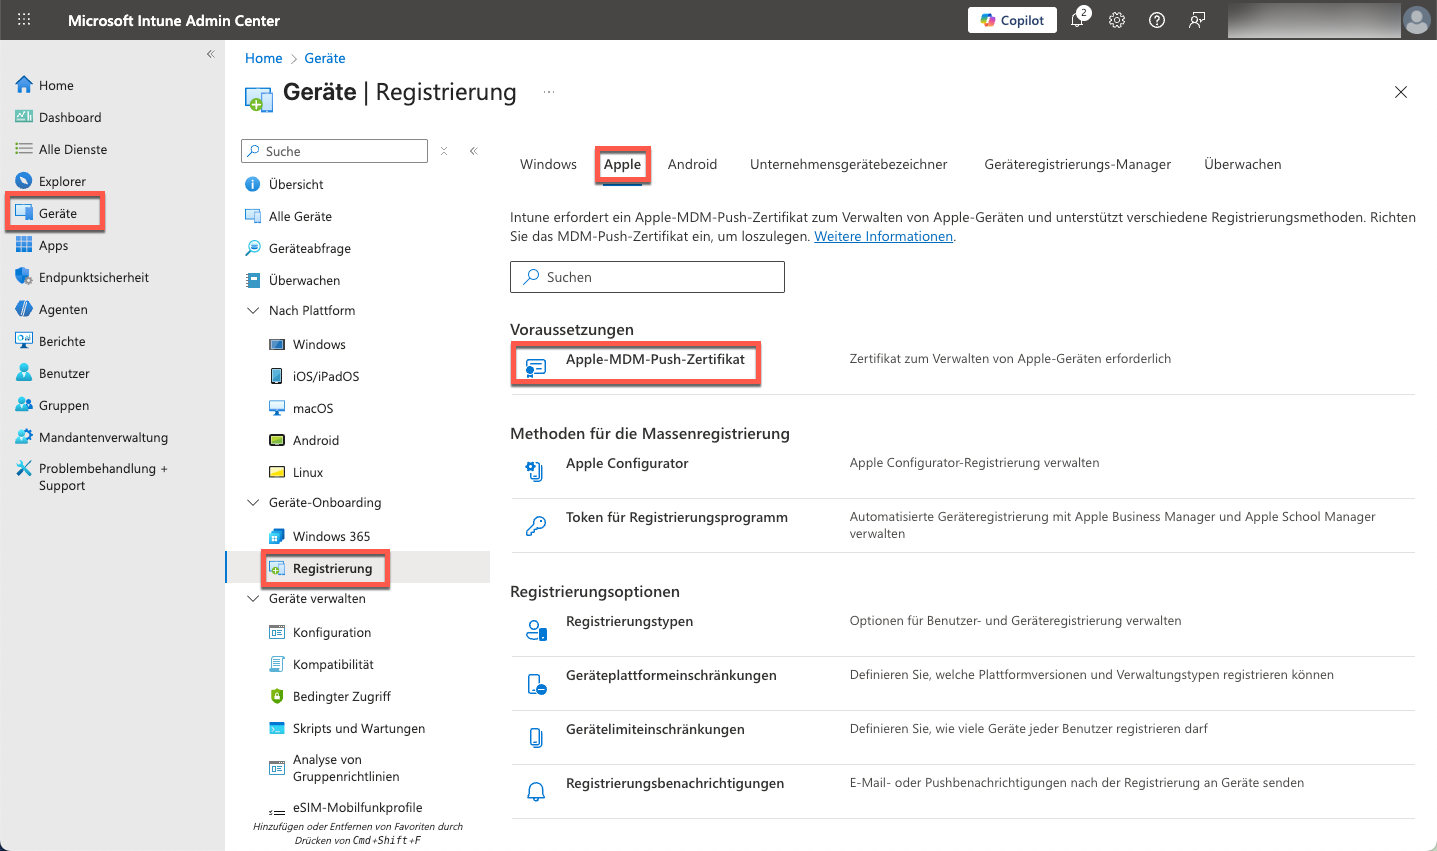The image size is (1437, 851).
Task: Open iOS/iPadOS under Nach Plattform
Action: [325, 376]
